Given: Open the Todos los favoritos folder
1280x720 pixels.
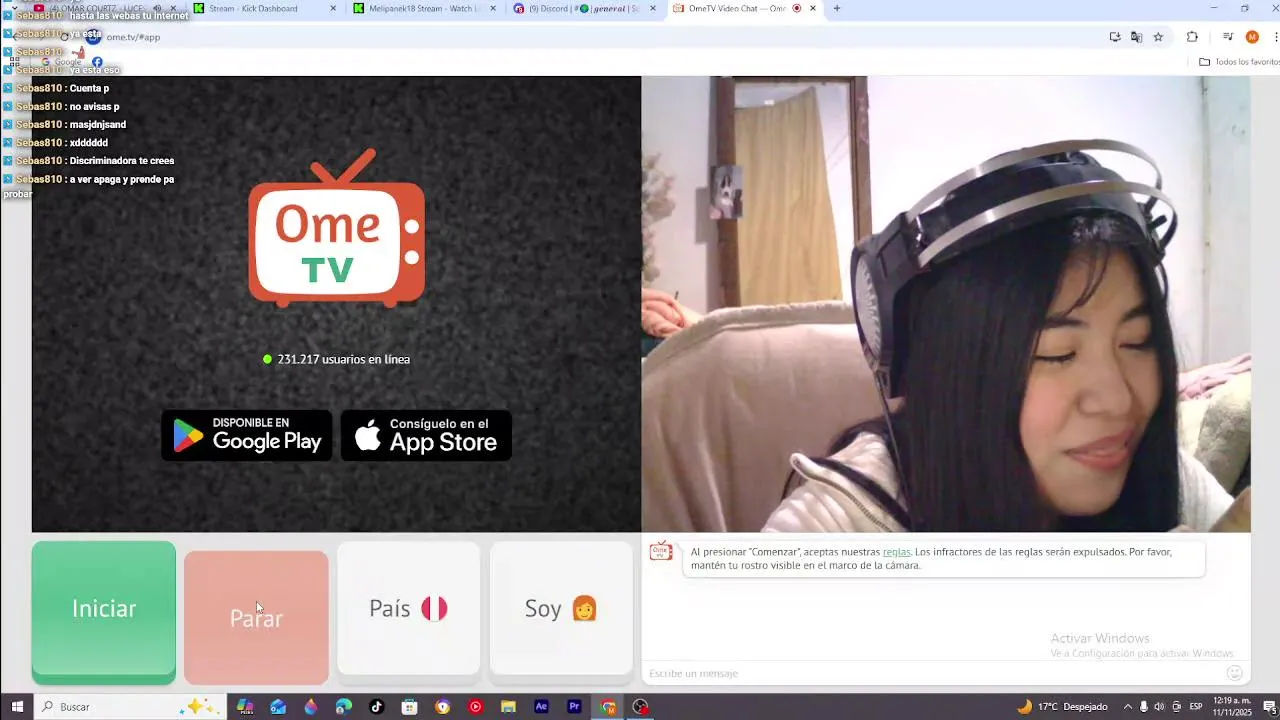Looking at the screenshot, I should (1239, 62).
